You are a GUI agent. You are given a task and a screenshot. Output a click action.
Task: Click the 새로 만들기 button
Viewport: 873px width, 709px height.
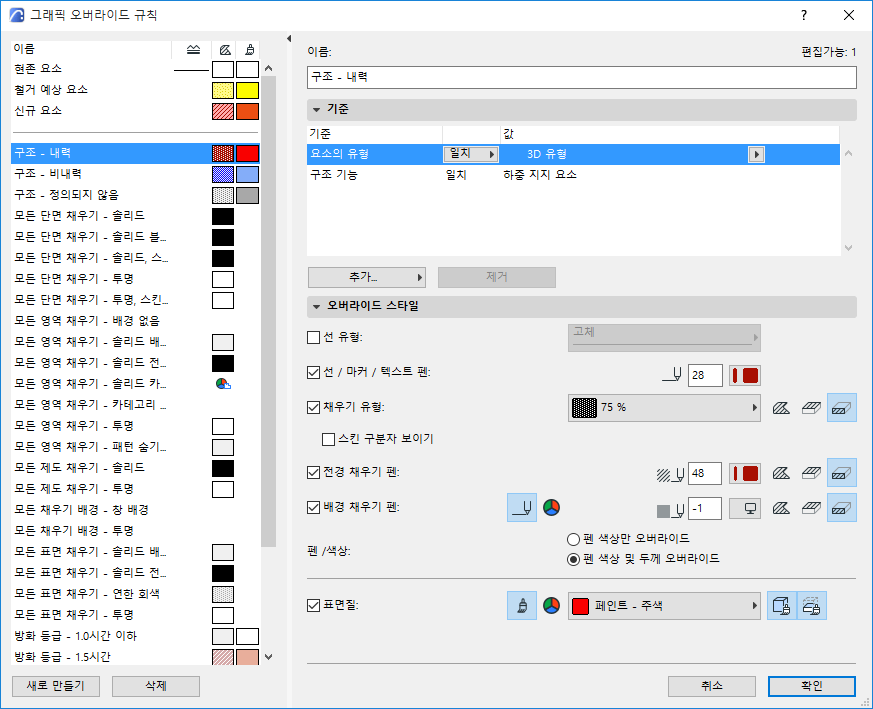pos(56,686)
